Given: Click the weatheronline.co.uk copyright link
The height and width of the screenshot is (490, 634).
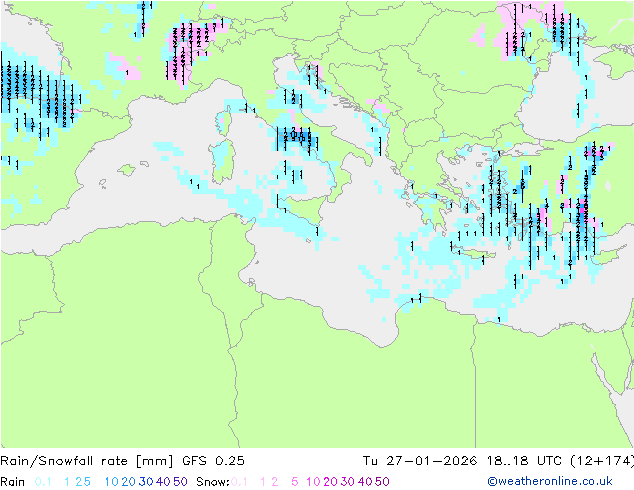Looking at the screenshot, I should coord(549,481).
